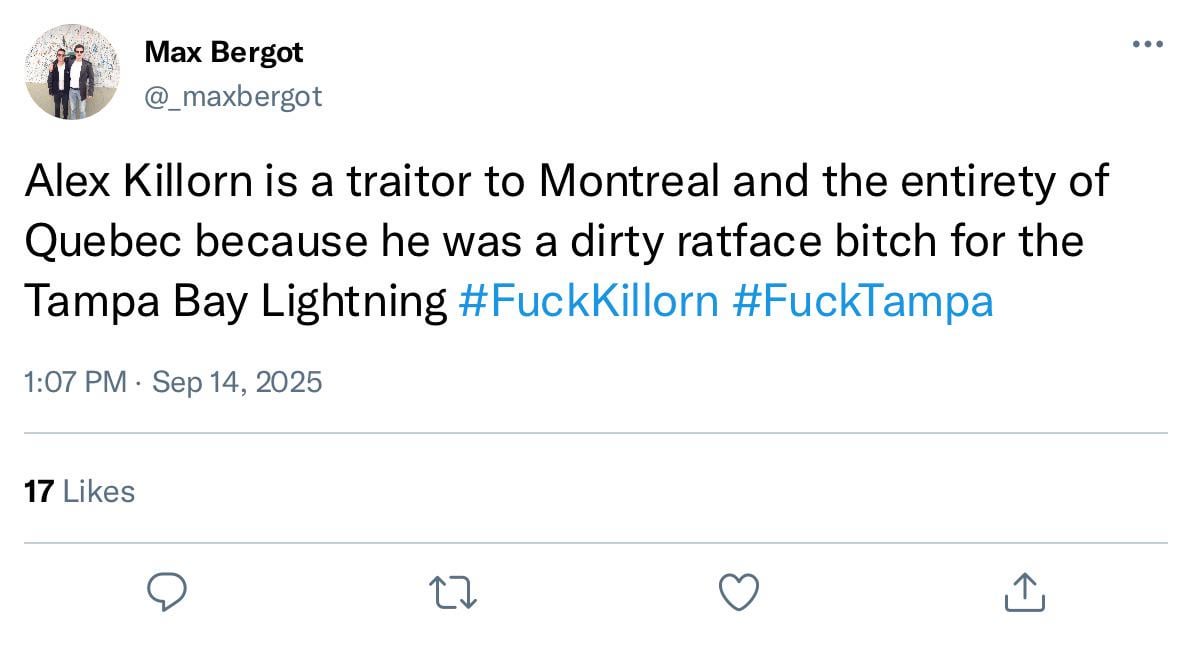Click the name Alex Killorn in tweet
The image size is (1192, 664).
tap(141, 182)
